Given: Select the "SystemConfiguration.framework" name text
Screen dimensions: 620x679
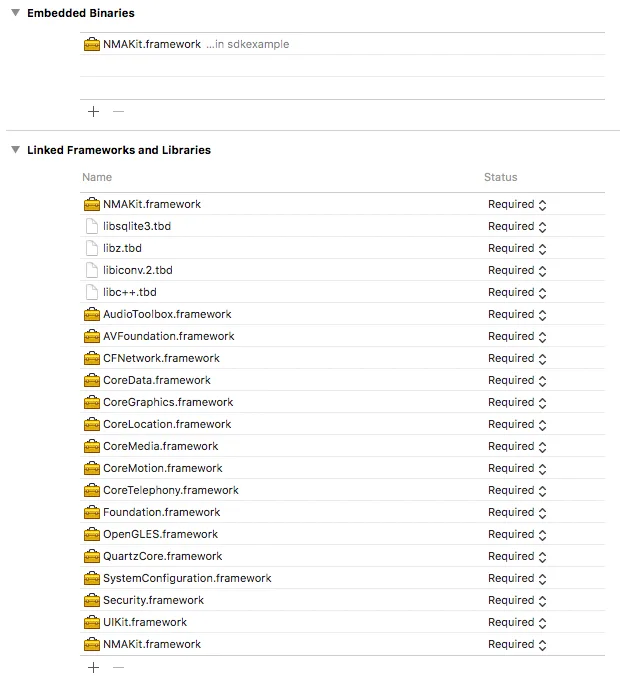Looking at the screenshot, I should pos(187,579).
